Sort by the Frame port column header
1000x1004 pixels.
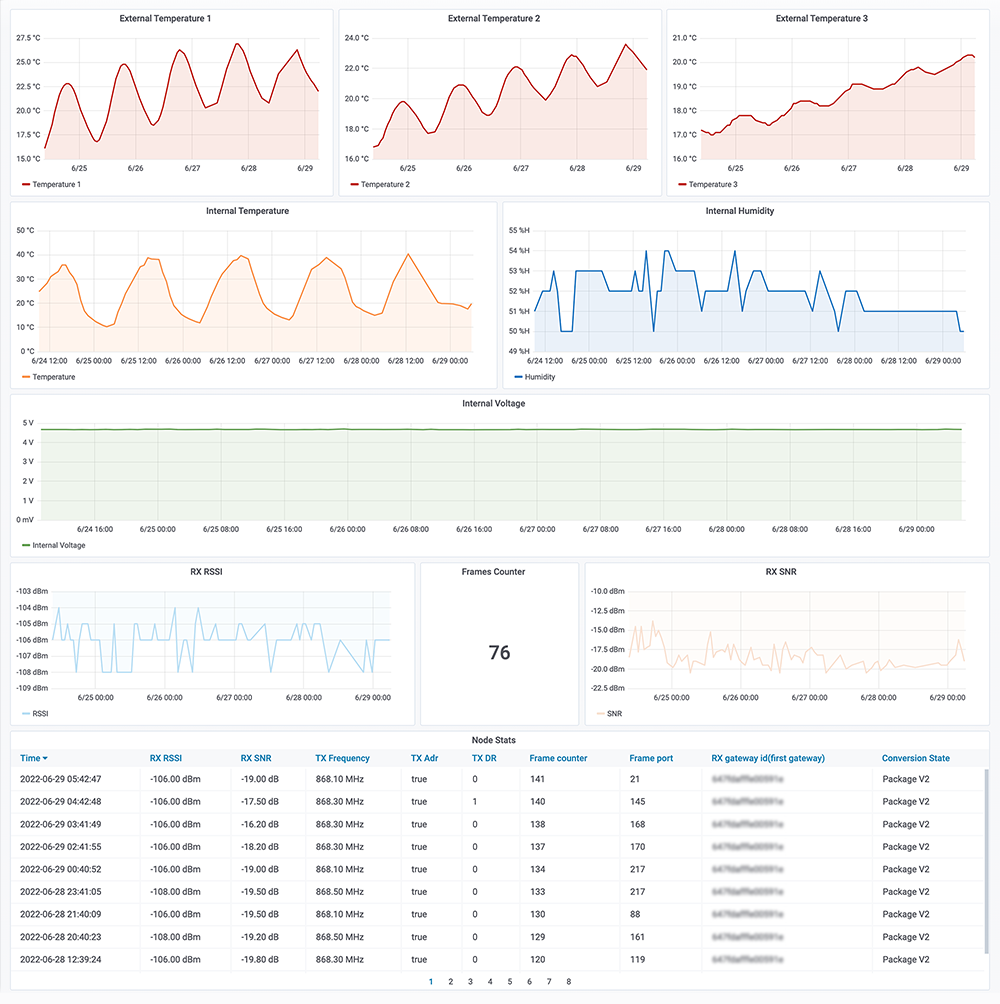point(651,758)
